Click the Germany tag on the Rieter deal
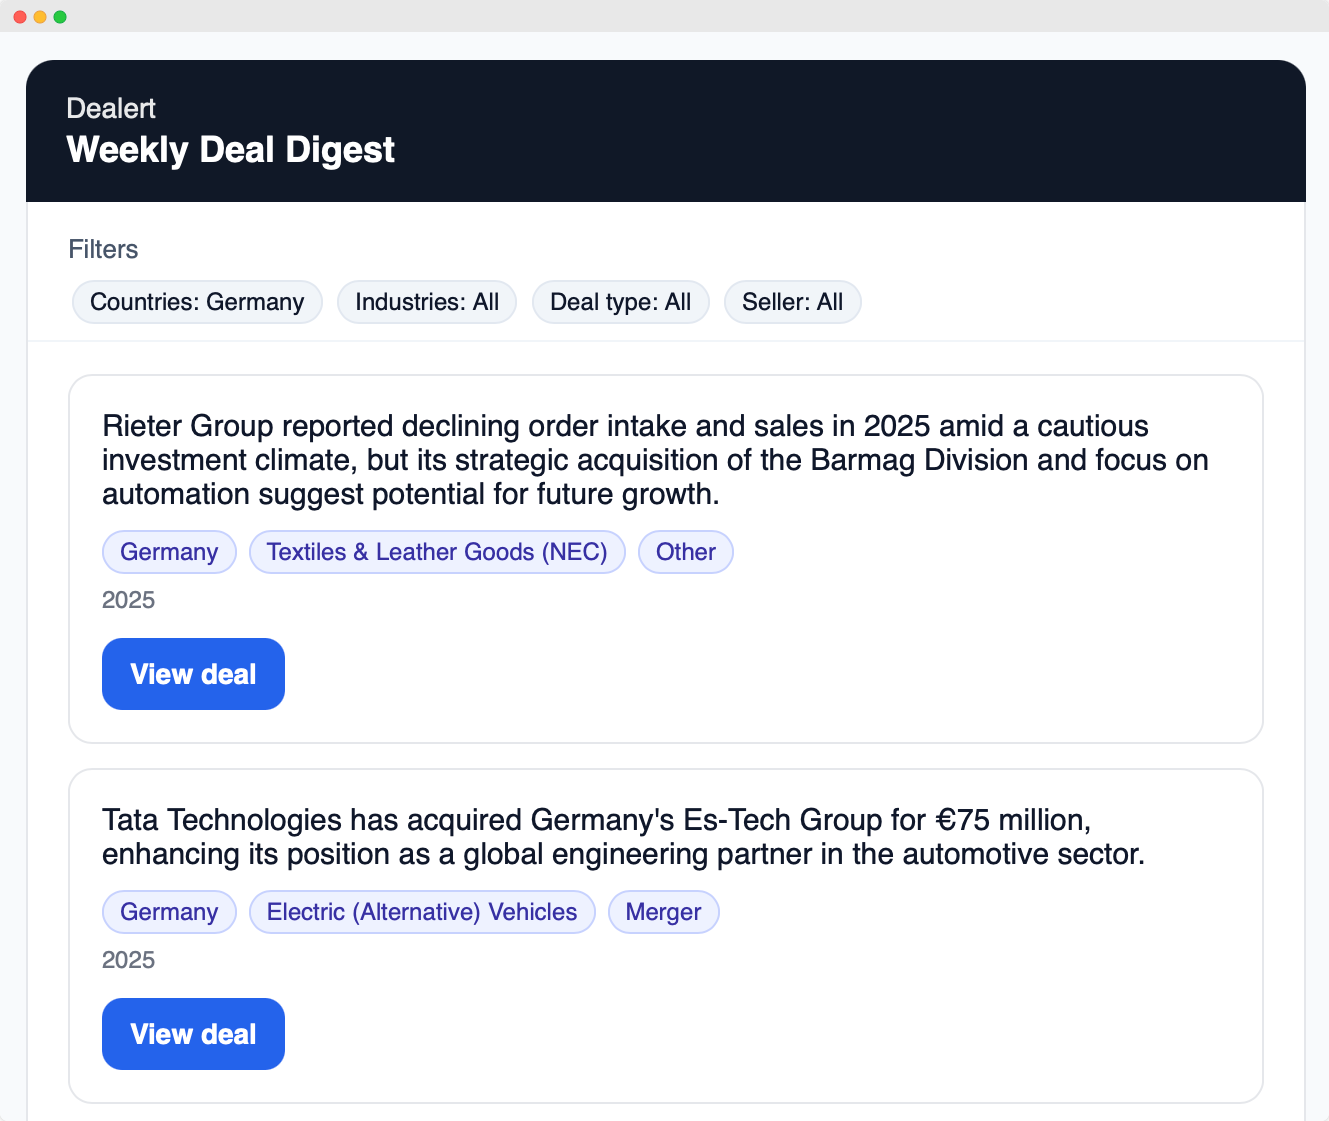 pos(168,552)
